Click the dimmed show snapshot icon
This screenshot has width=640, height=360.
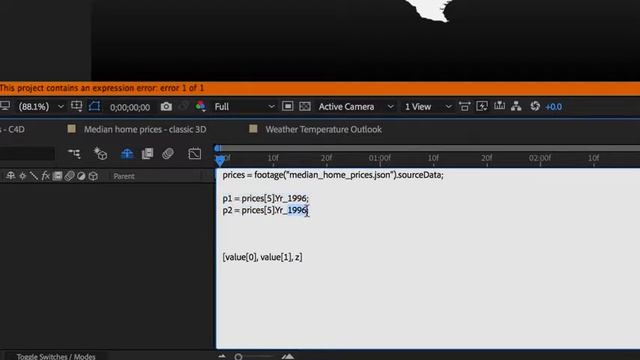pos(184,107)
